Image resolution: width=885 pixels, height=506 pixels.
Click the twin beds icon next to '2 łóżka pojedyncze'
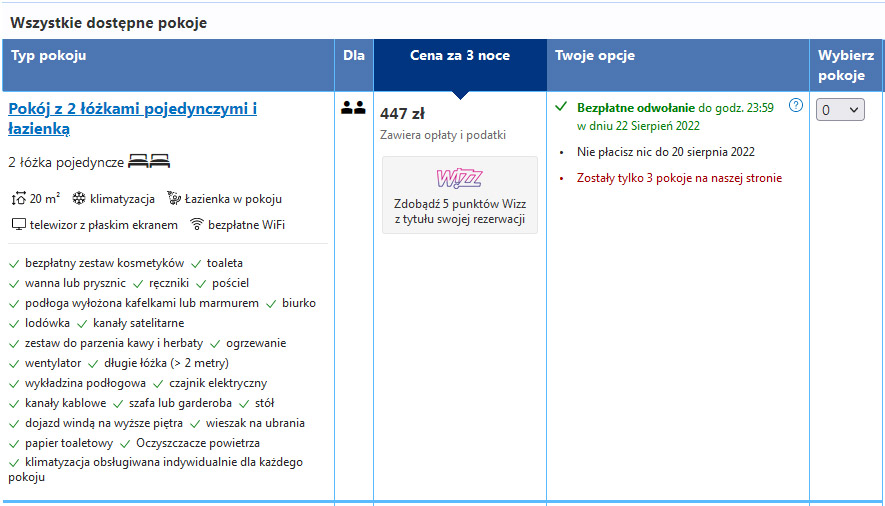pos(149,162)
